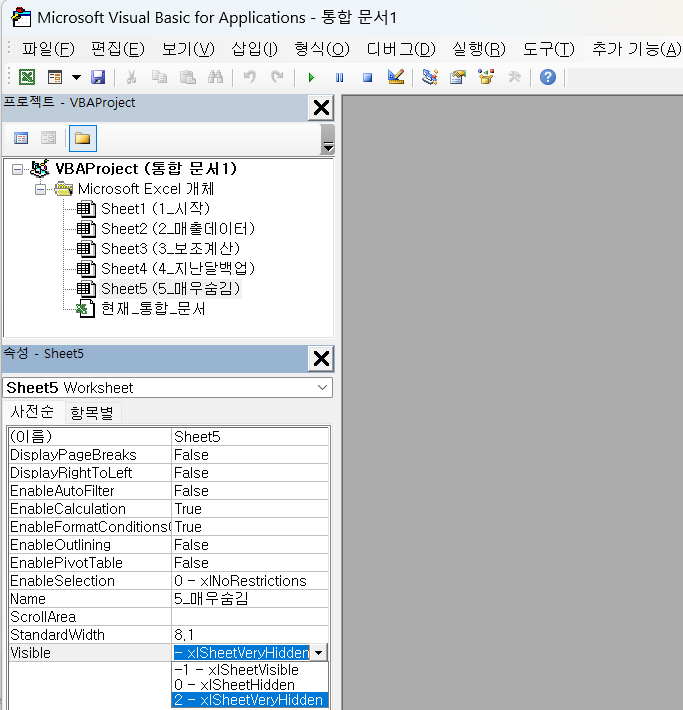Toggle Folders button in project panel
This screenshot has height=710, width=683.
(x=82, y=138)
